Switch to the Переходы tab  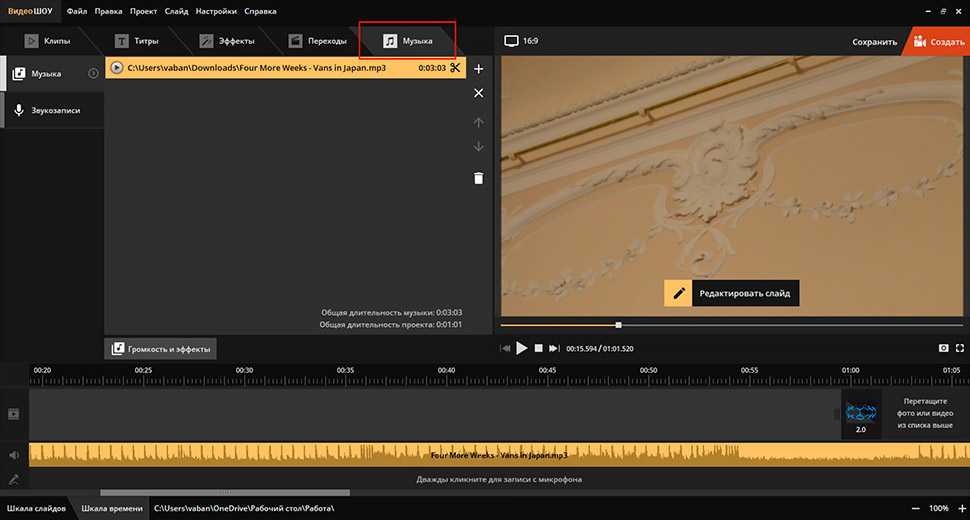pos(318,41)
